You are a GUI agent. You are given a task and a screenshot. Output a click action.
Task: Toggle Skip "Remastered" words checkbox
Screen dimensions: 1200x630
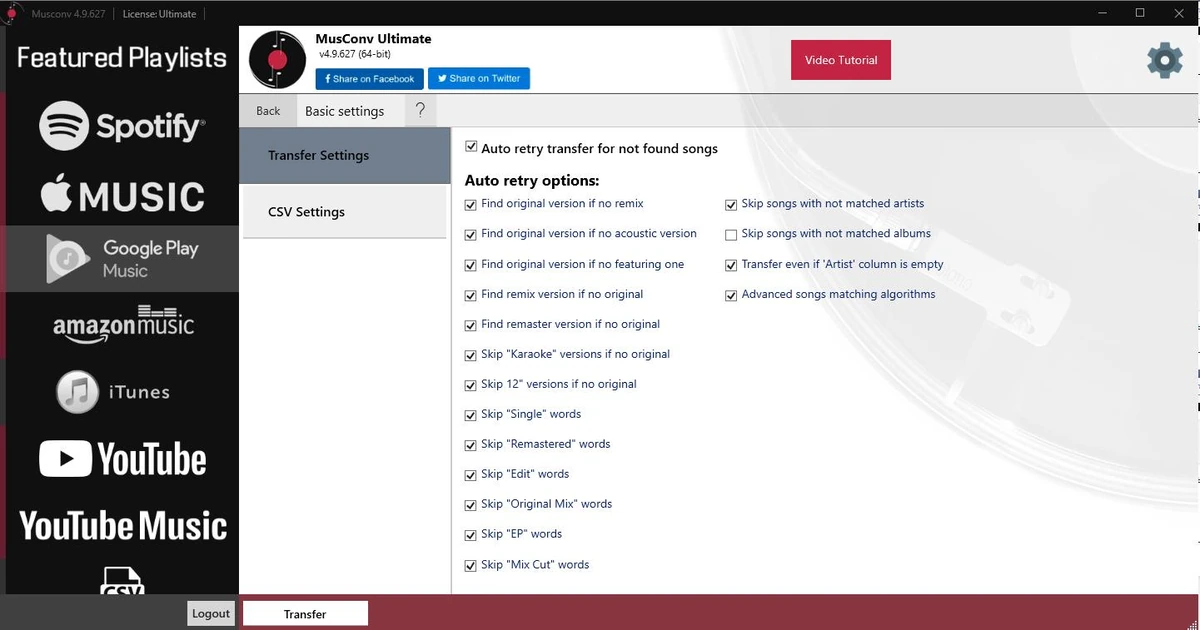[x=471, y=445]
